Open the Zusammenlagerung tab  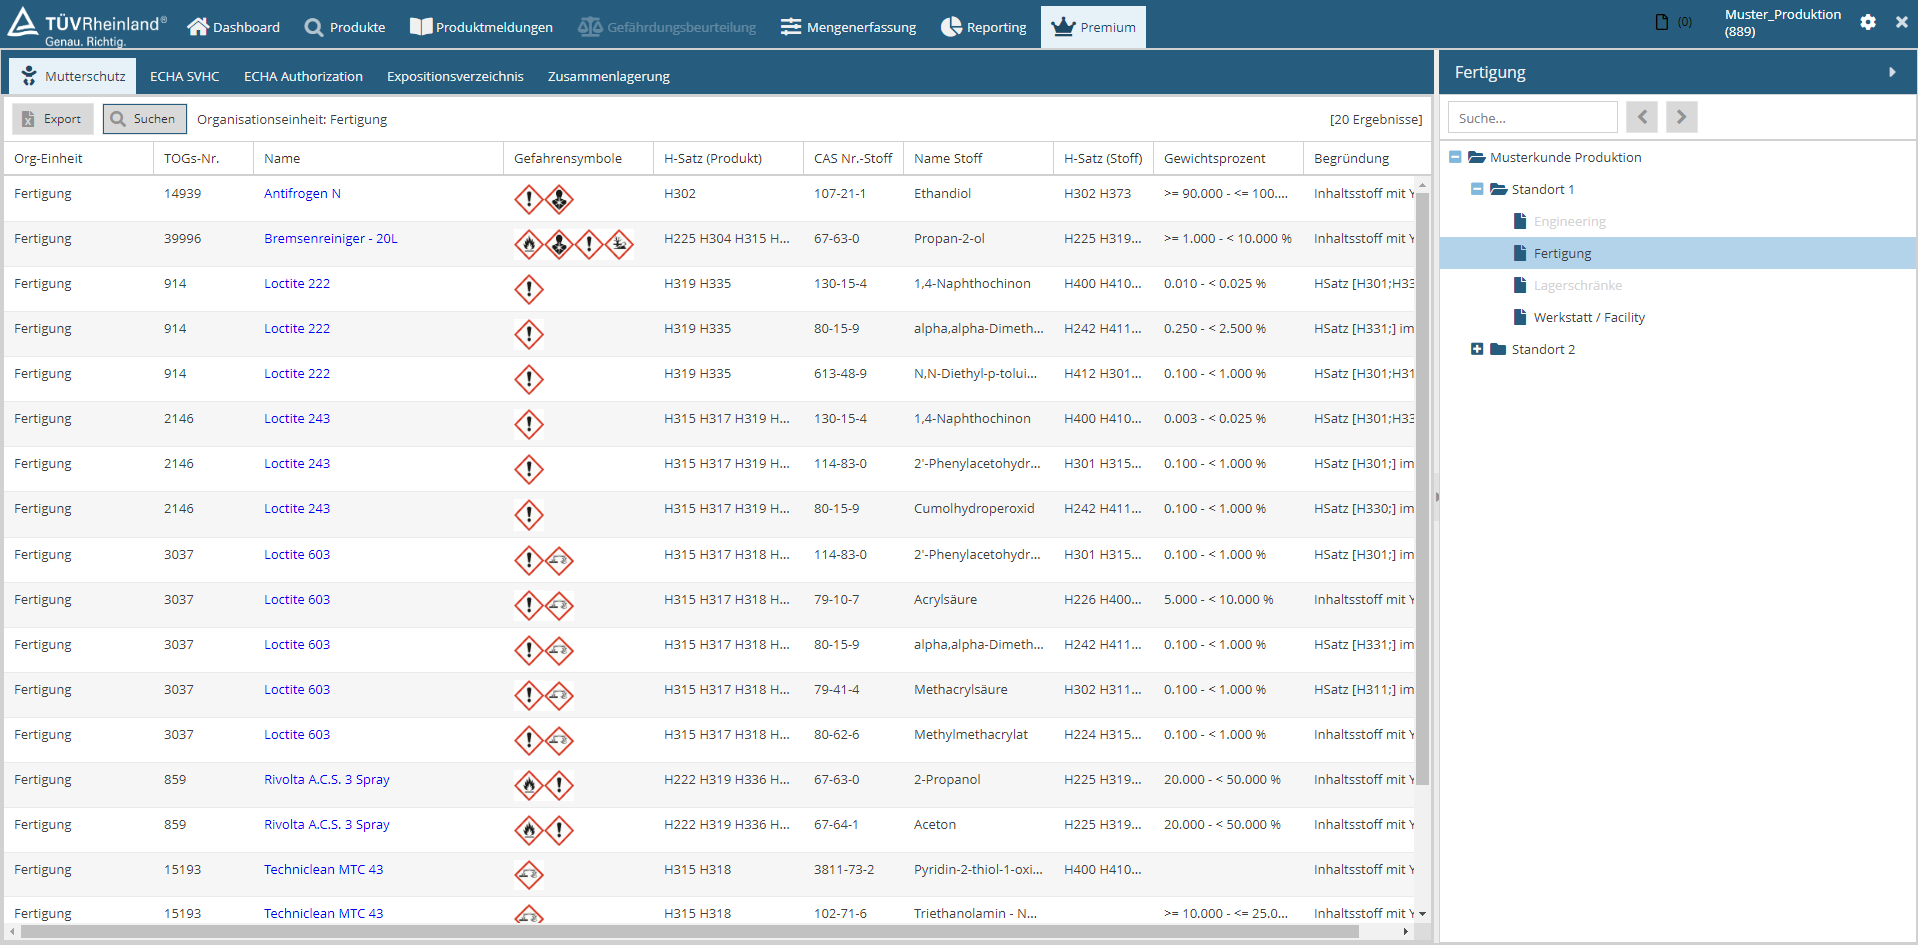point(608,77)
